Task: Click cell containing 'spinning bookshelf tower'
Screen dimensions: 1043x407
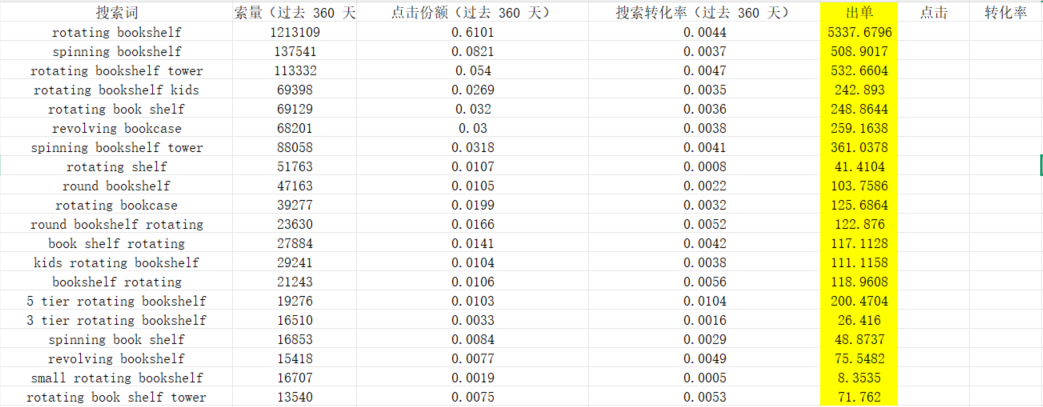Action: pos(116,148)
